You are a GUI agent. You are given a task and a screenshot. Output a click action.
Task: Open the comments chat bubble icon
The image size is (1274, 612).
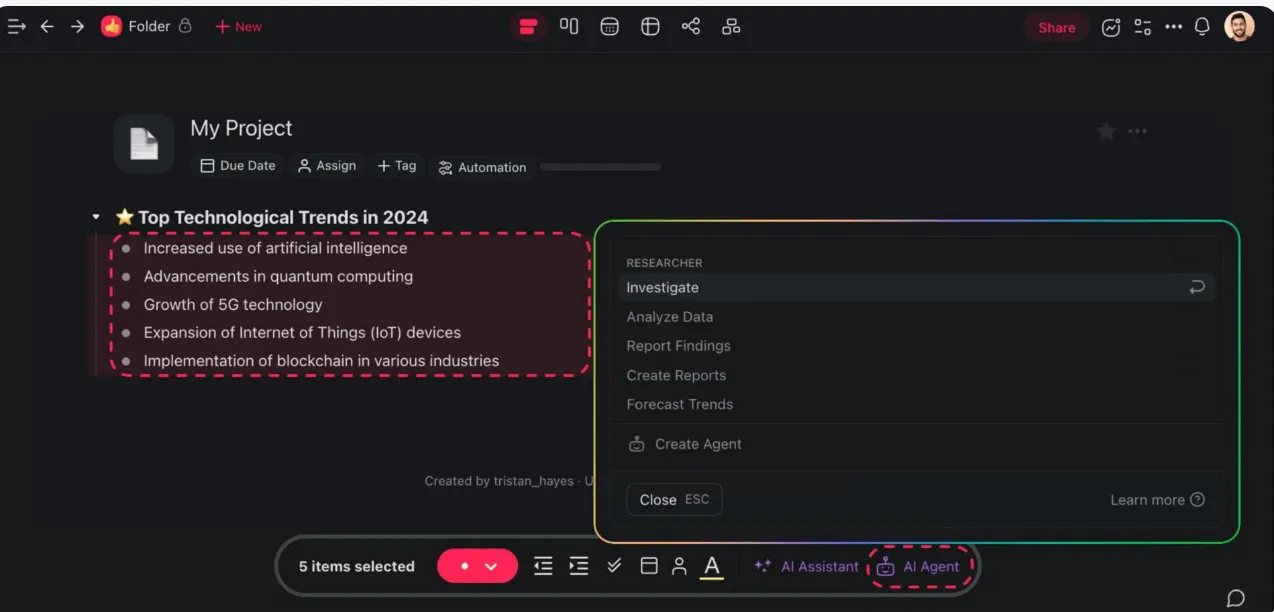[x=1236, y=598]
